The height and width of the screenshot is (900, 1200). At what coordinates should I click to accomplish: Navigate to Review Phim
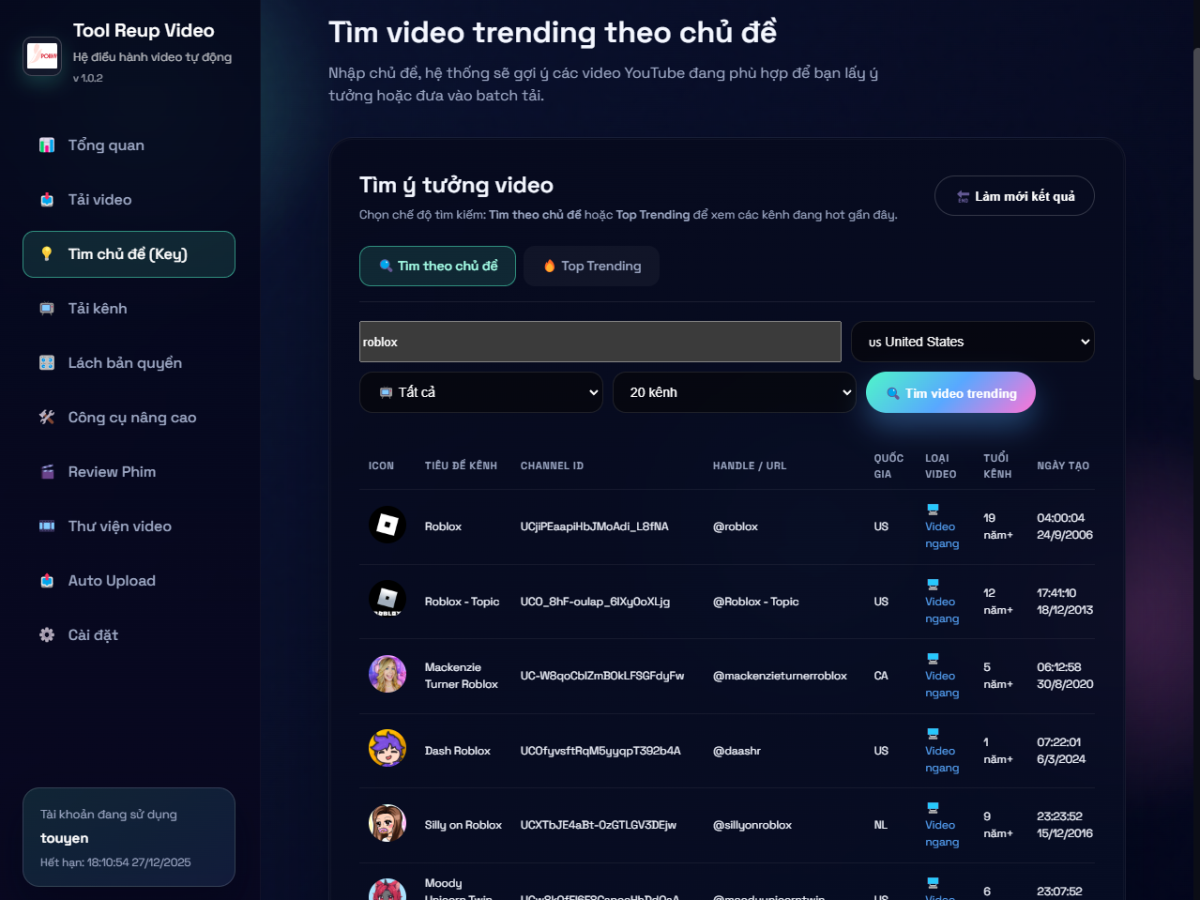tap(111, 472)
